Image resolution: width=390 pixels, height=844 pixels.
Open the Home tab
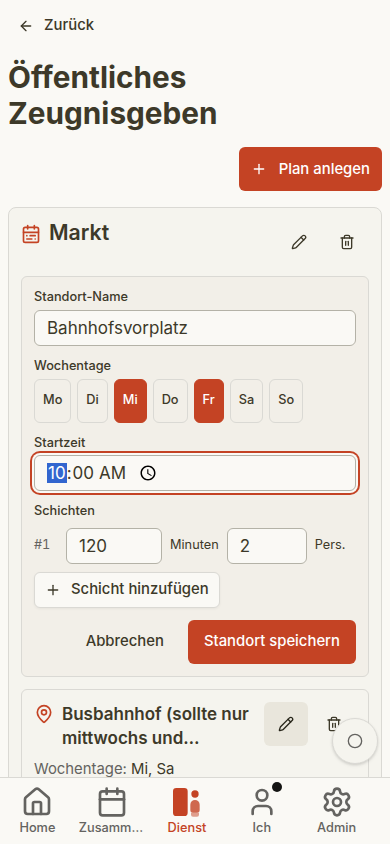pos(37,810)
